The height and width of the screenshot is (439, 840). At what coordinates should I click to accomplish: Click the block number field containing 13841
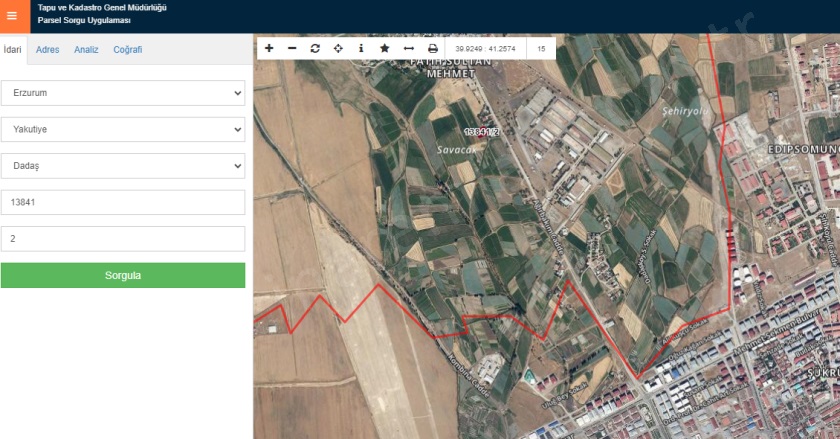[x=123, y=202]
